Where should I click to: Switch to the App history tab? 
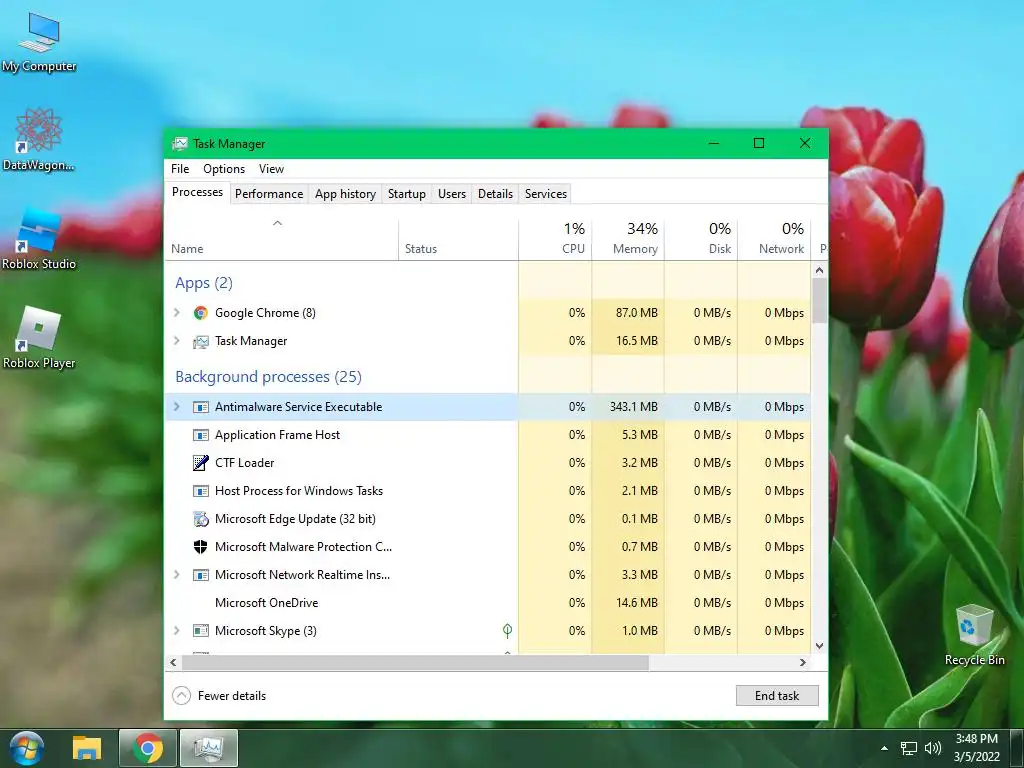pos(345,194)
